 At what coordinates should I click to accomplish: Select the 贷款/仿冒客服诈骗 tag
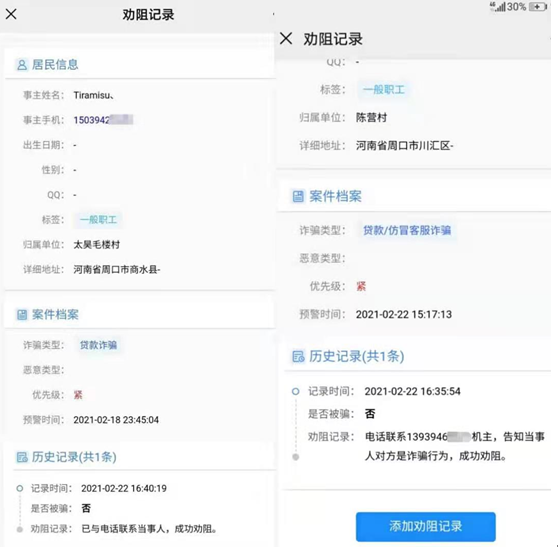pyautogui.click(x=407, y=230)
